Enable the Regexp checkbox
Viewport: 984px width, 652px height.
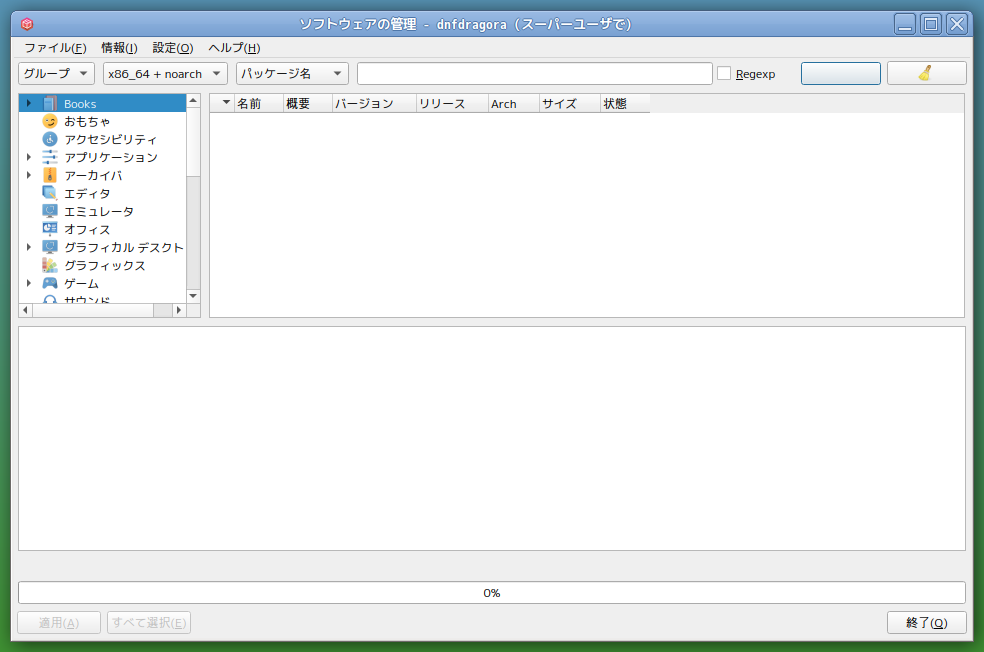(x=723, y=72)
